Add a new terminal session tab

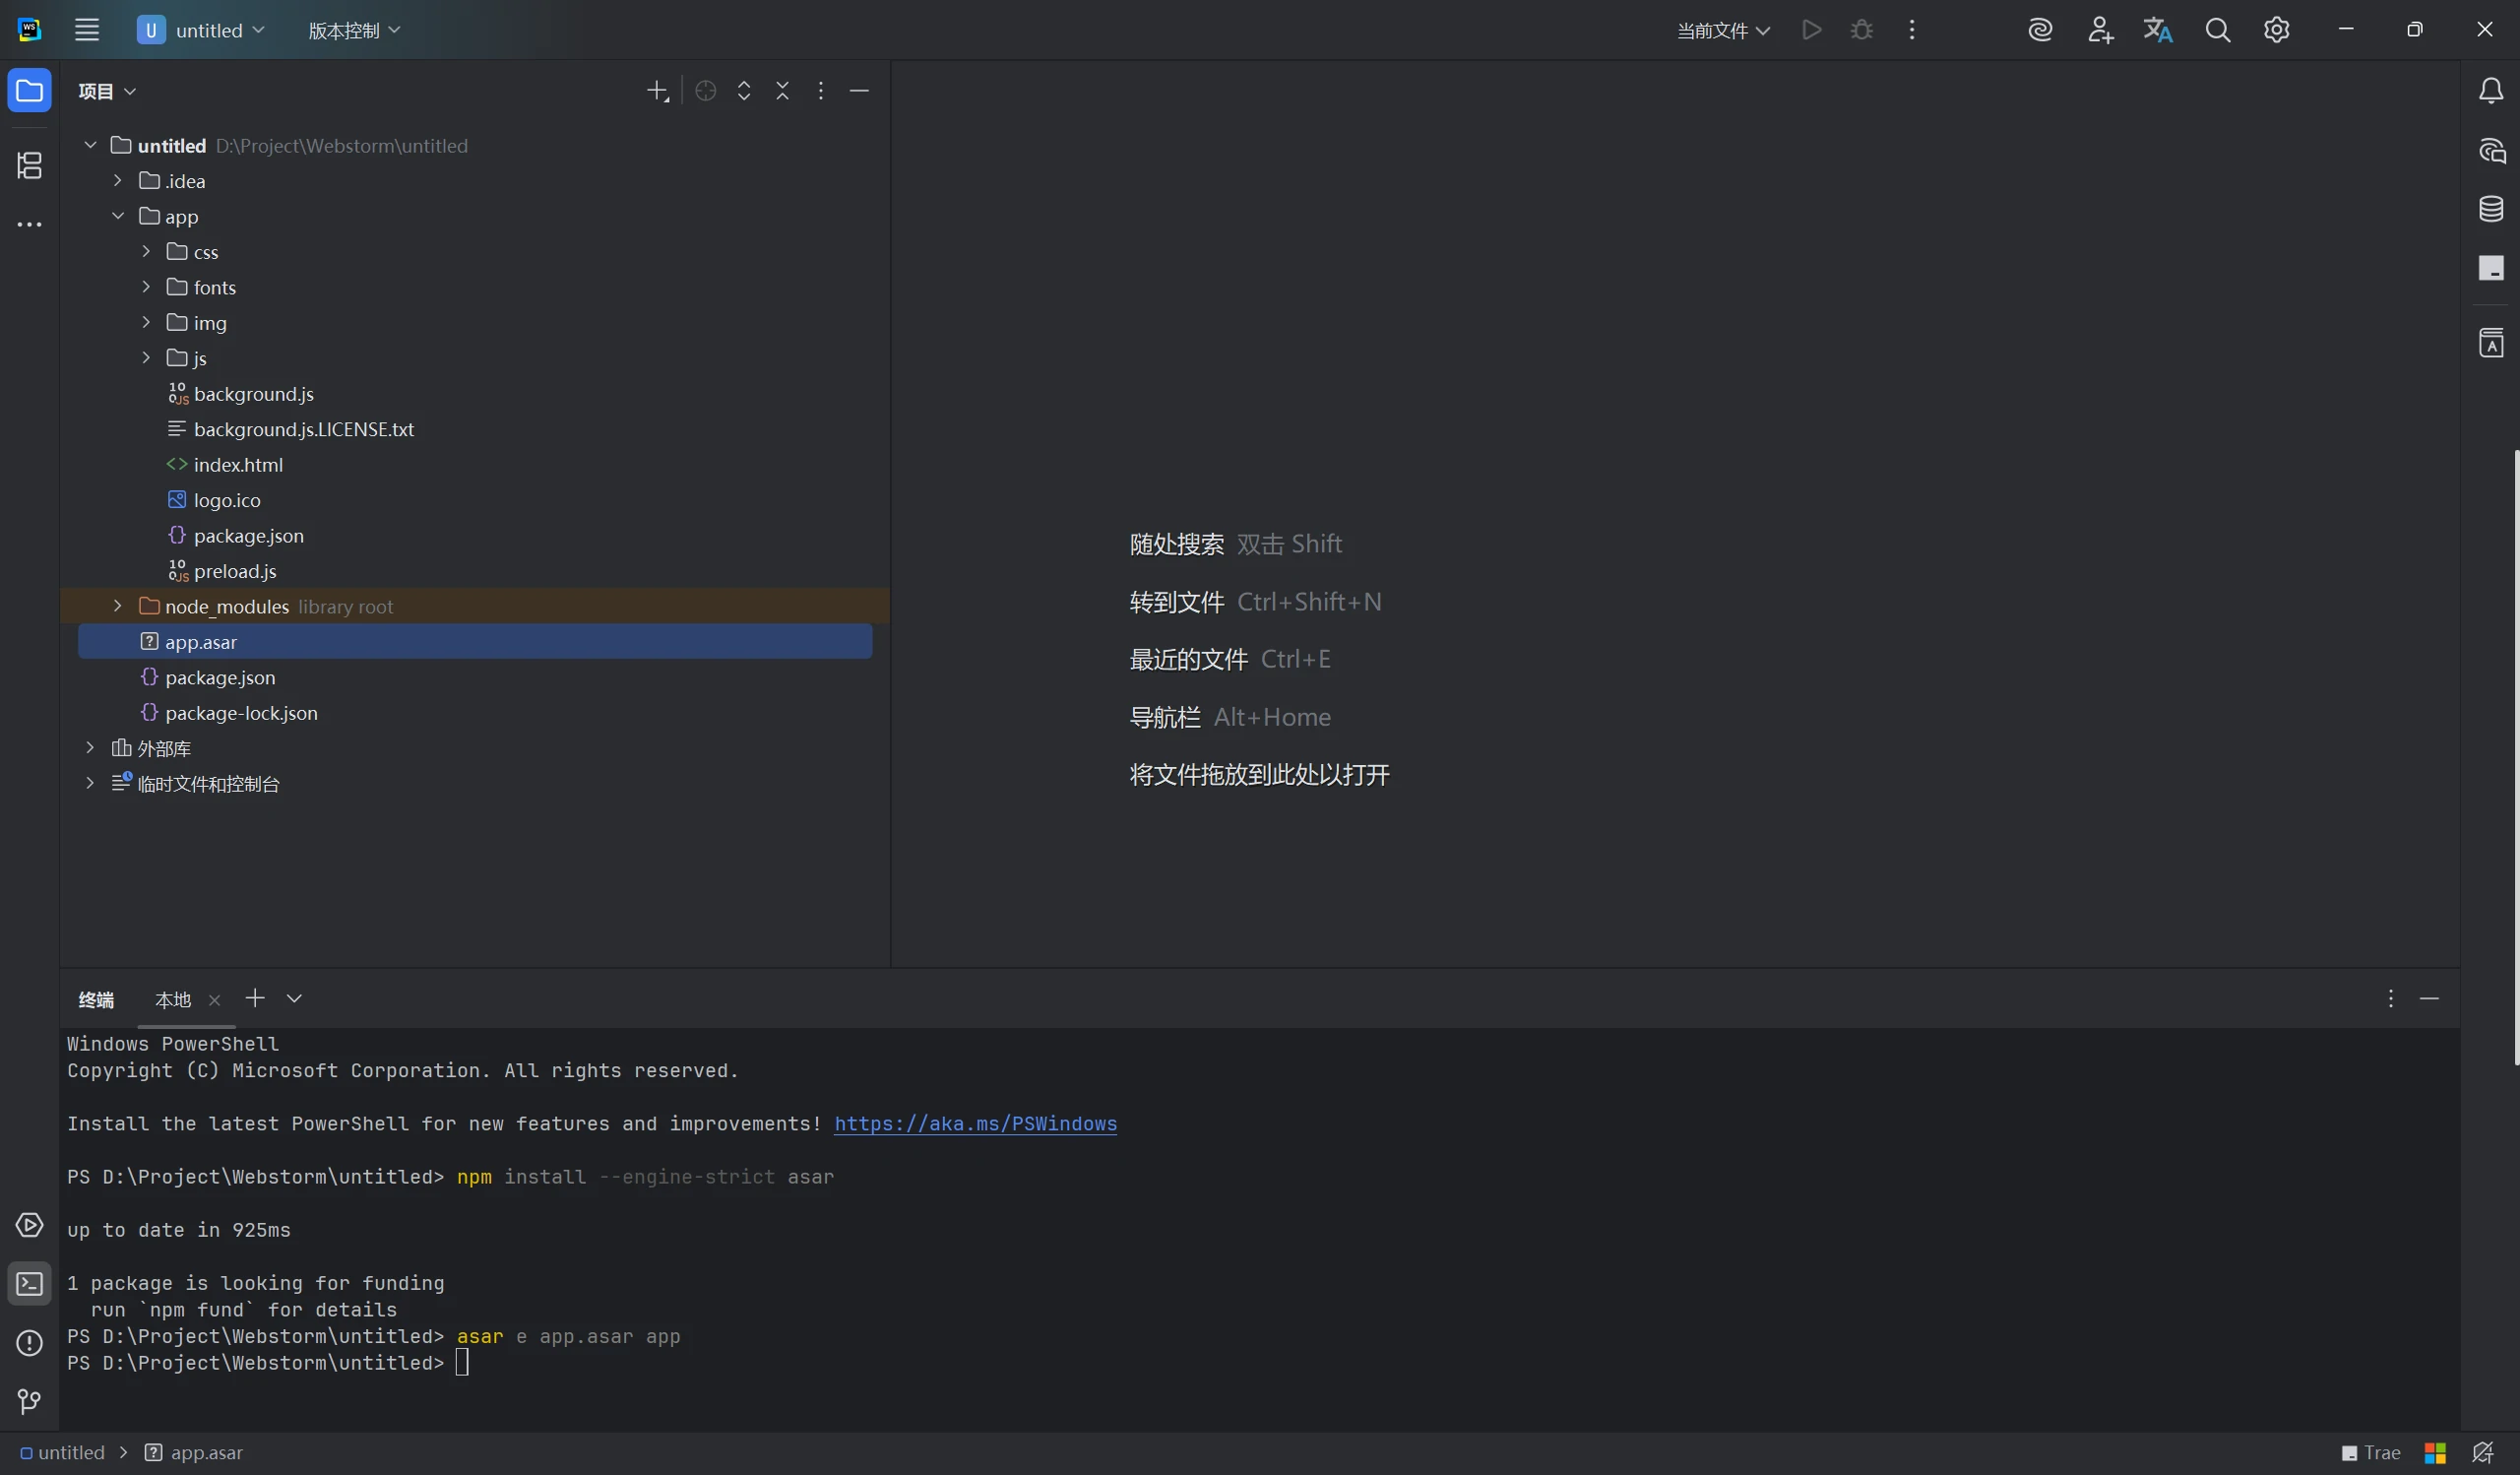click(x=255, y=998)
